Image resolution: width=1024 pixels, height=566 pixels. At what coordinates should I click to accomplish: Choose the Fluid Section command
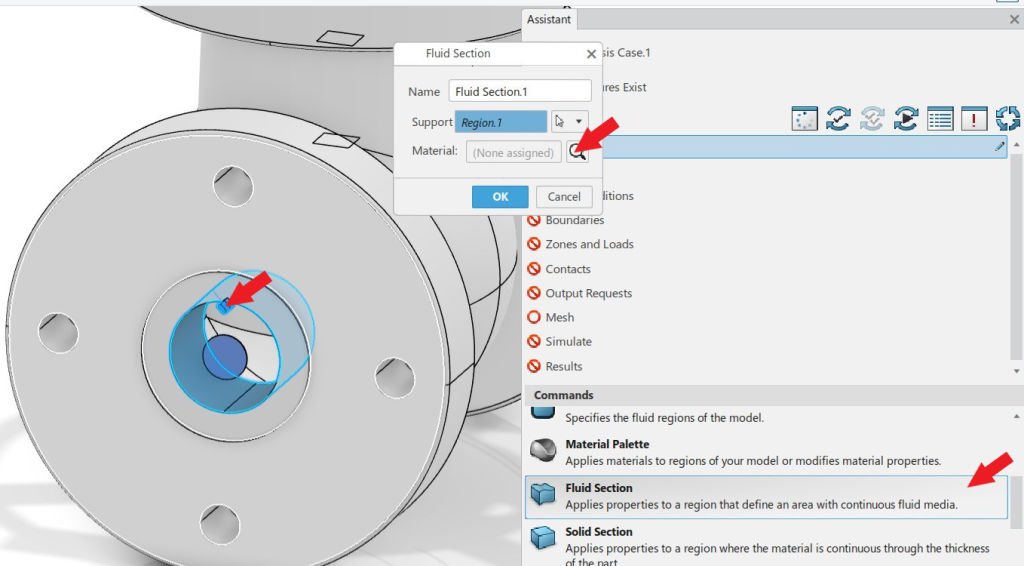(x=767, y=497)
